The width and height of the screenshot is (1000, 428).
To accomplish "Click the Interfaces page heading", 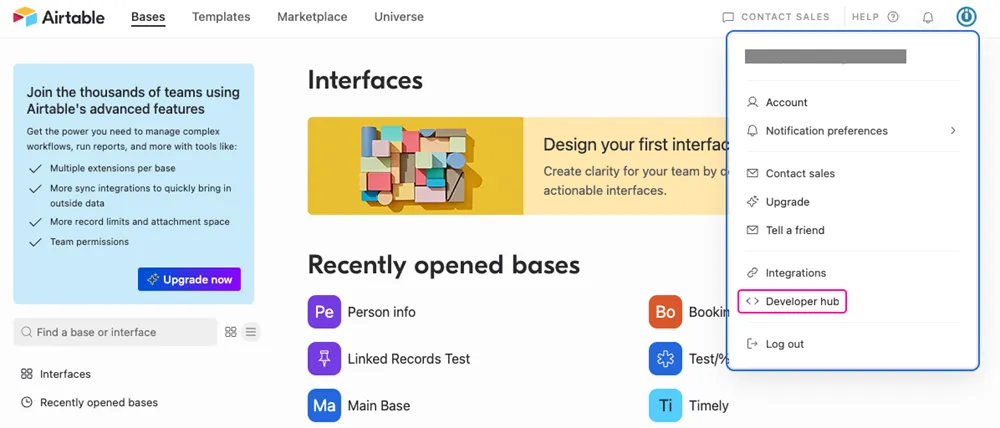I will 365,80.
